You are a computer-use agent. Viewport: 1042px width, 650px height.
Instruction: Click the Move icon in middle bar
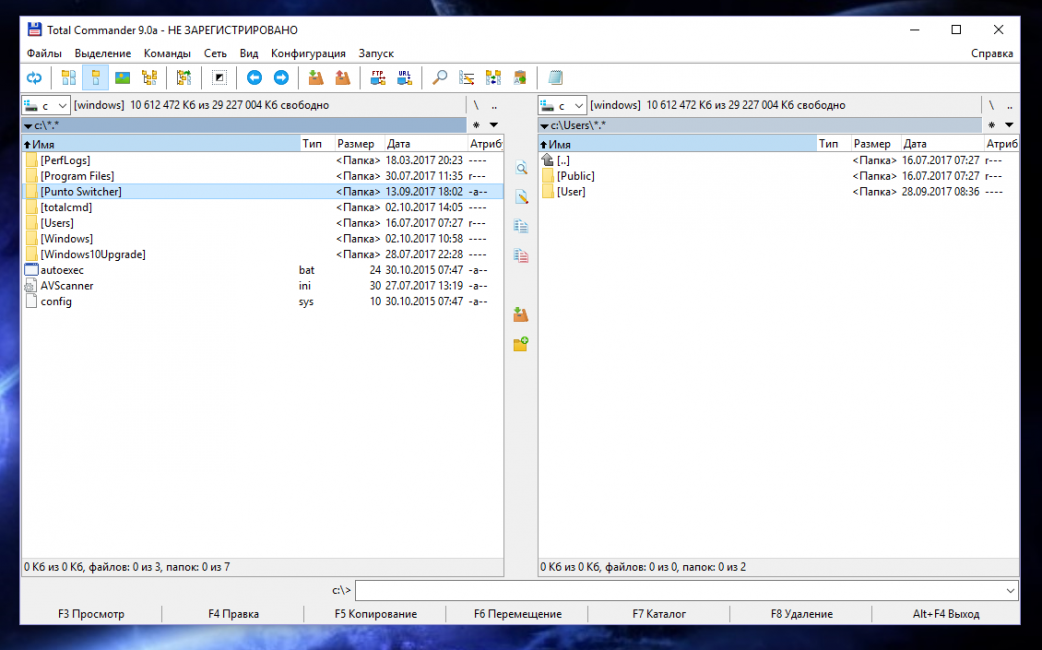click(x=521, y=256)
